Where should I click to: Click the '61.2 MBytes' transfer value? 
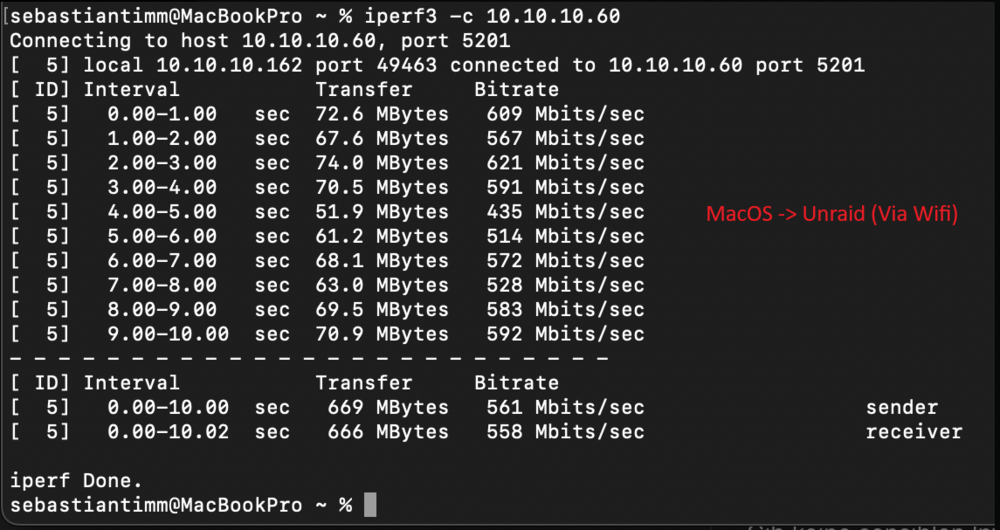point(382,236)
